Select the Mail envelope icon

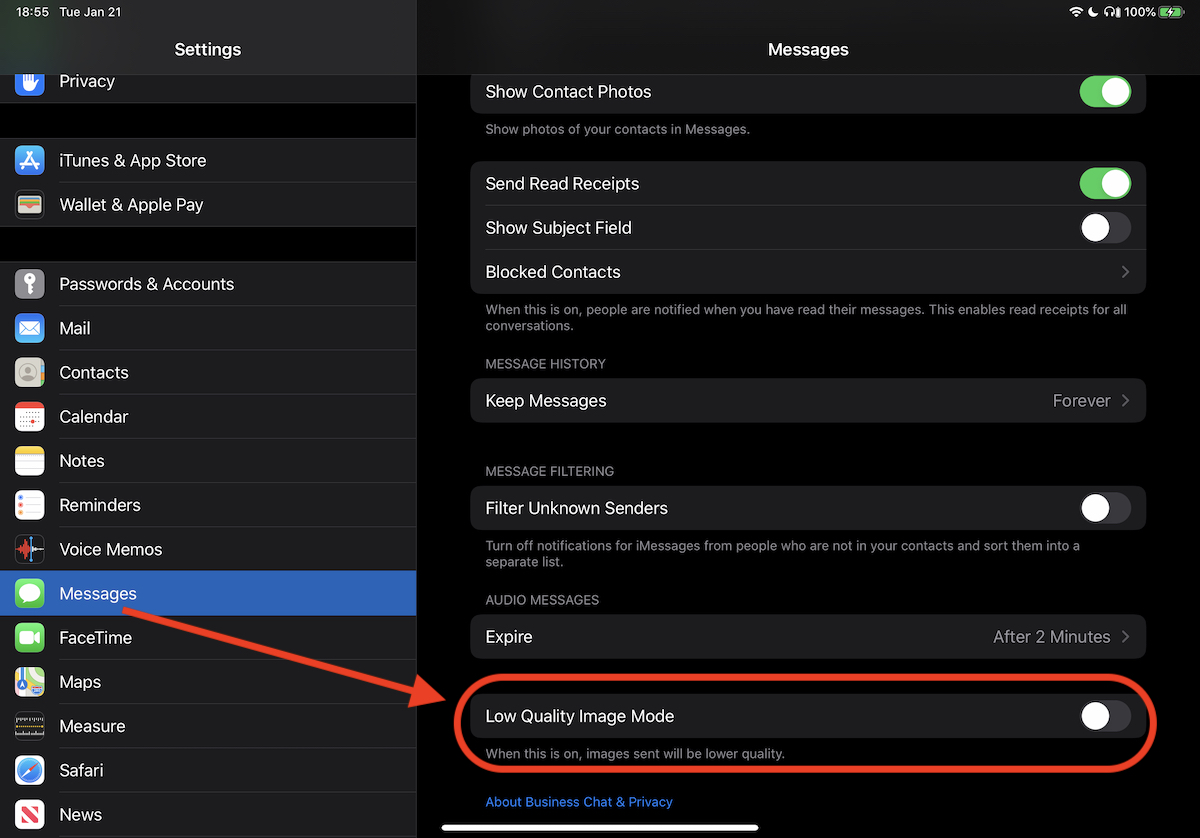point(30,328)
